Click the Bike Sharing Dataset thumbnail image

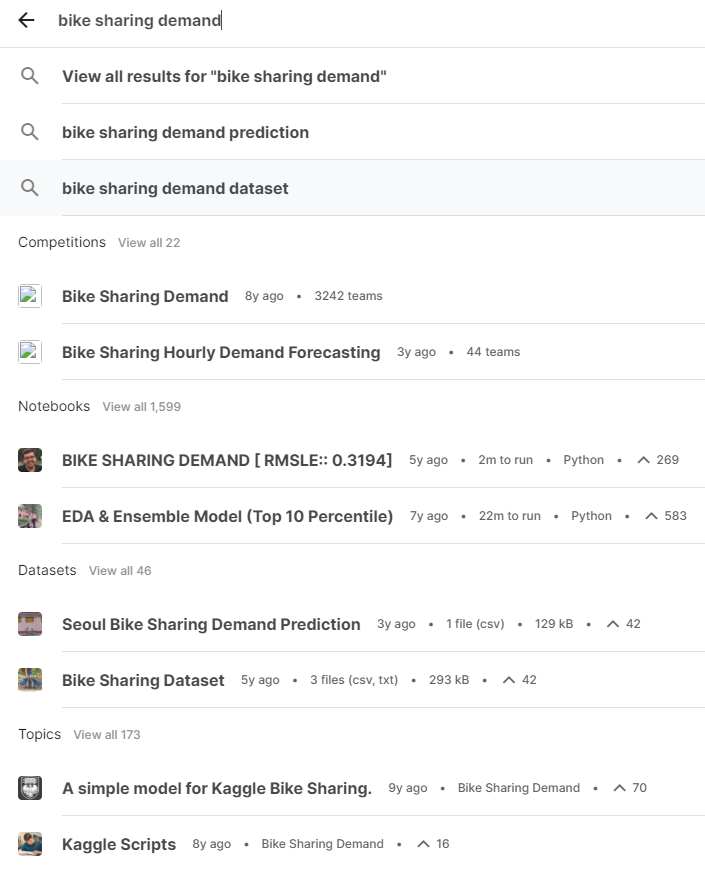click(x=30, y=680)
